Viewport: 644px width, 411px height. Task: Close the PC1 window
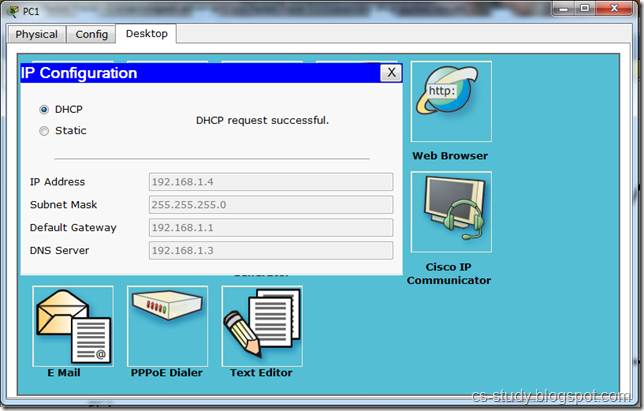point(614,8)
